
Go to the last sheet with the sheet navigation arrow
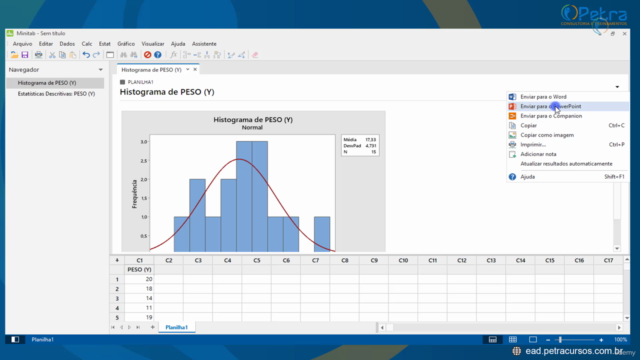[138, 327]
